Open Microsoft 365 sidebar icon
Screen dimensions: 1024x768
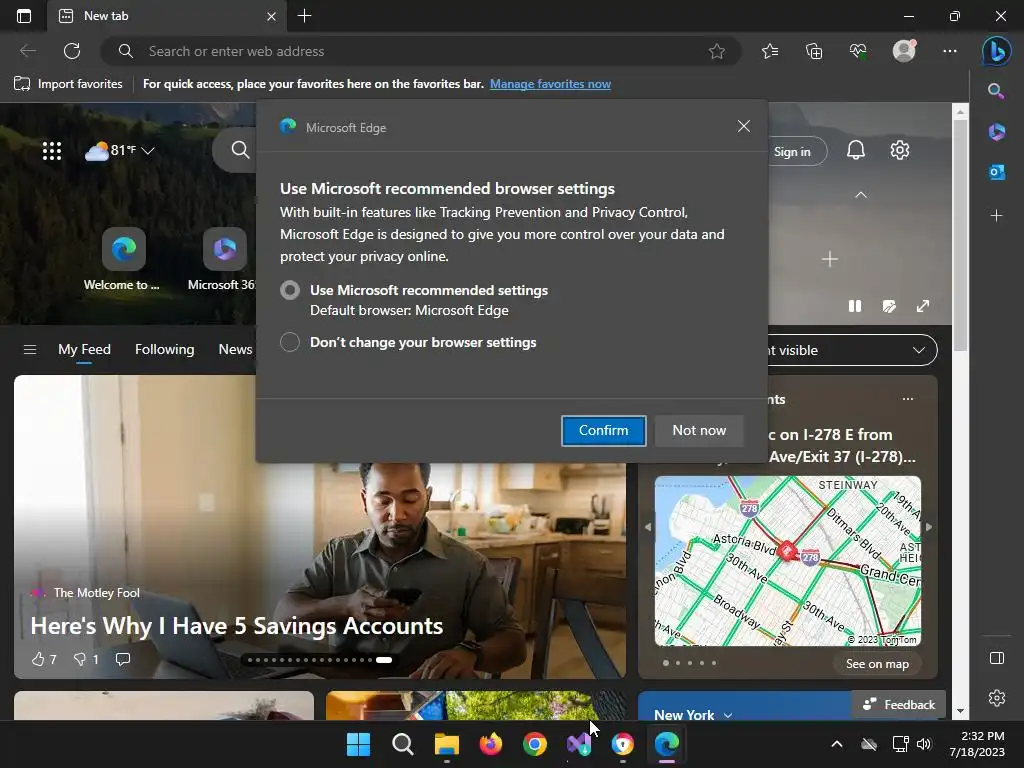pyautogui.click(x=997, y=132)
